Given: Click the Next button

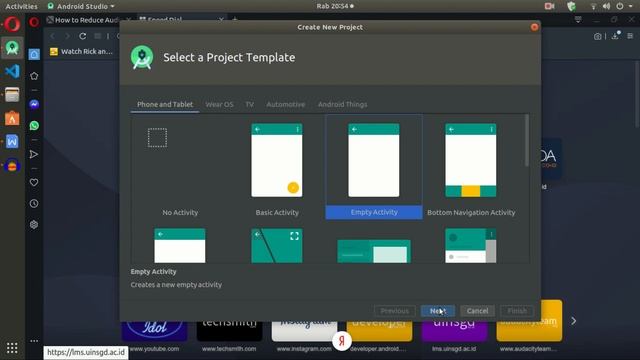Looking at the screenshot, I should pyautogui.click(x=438, y=311).
